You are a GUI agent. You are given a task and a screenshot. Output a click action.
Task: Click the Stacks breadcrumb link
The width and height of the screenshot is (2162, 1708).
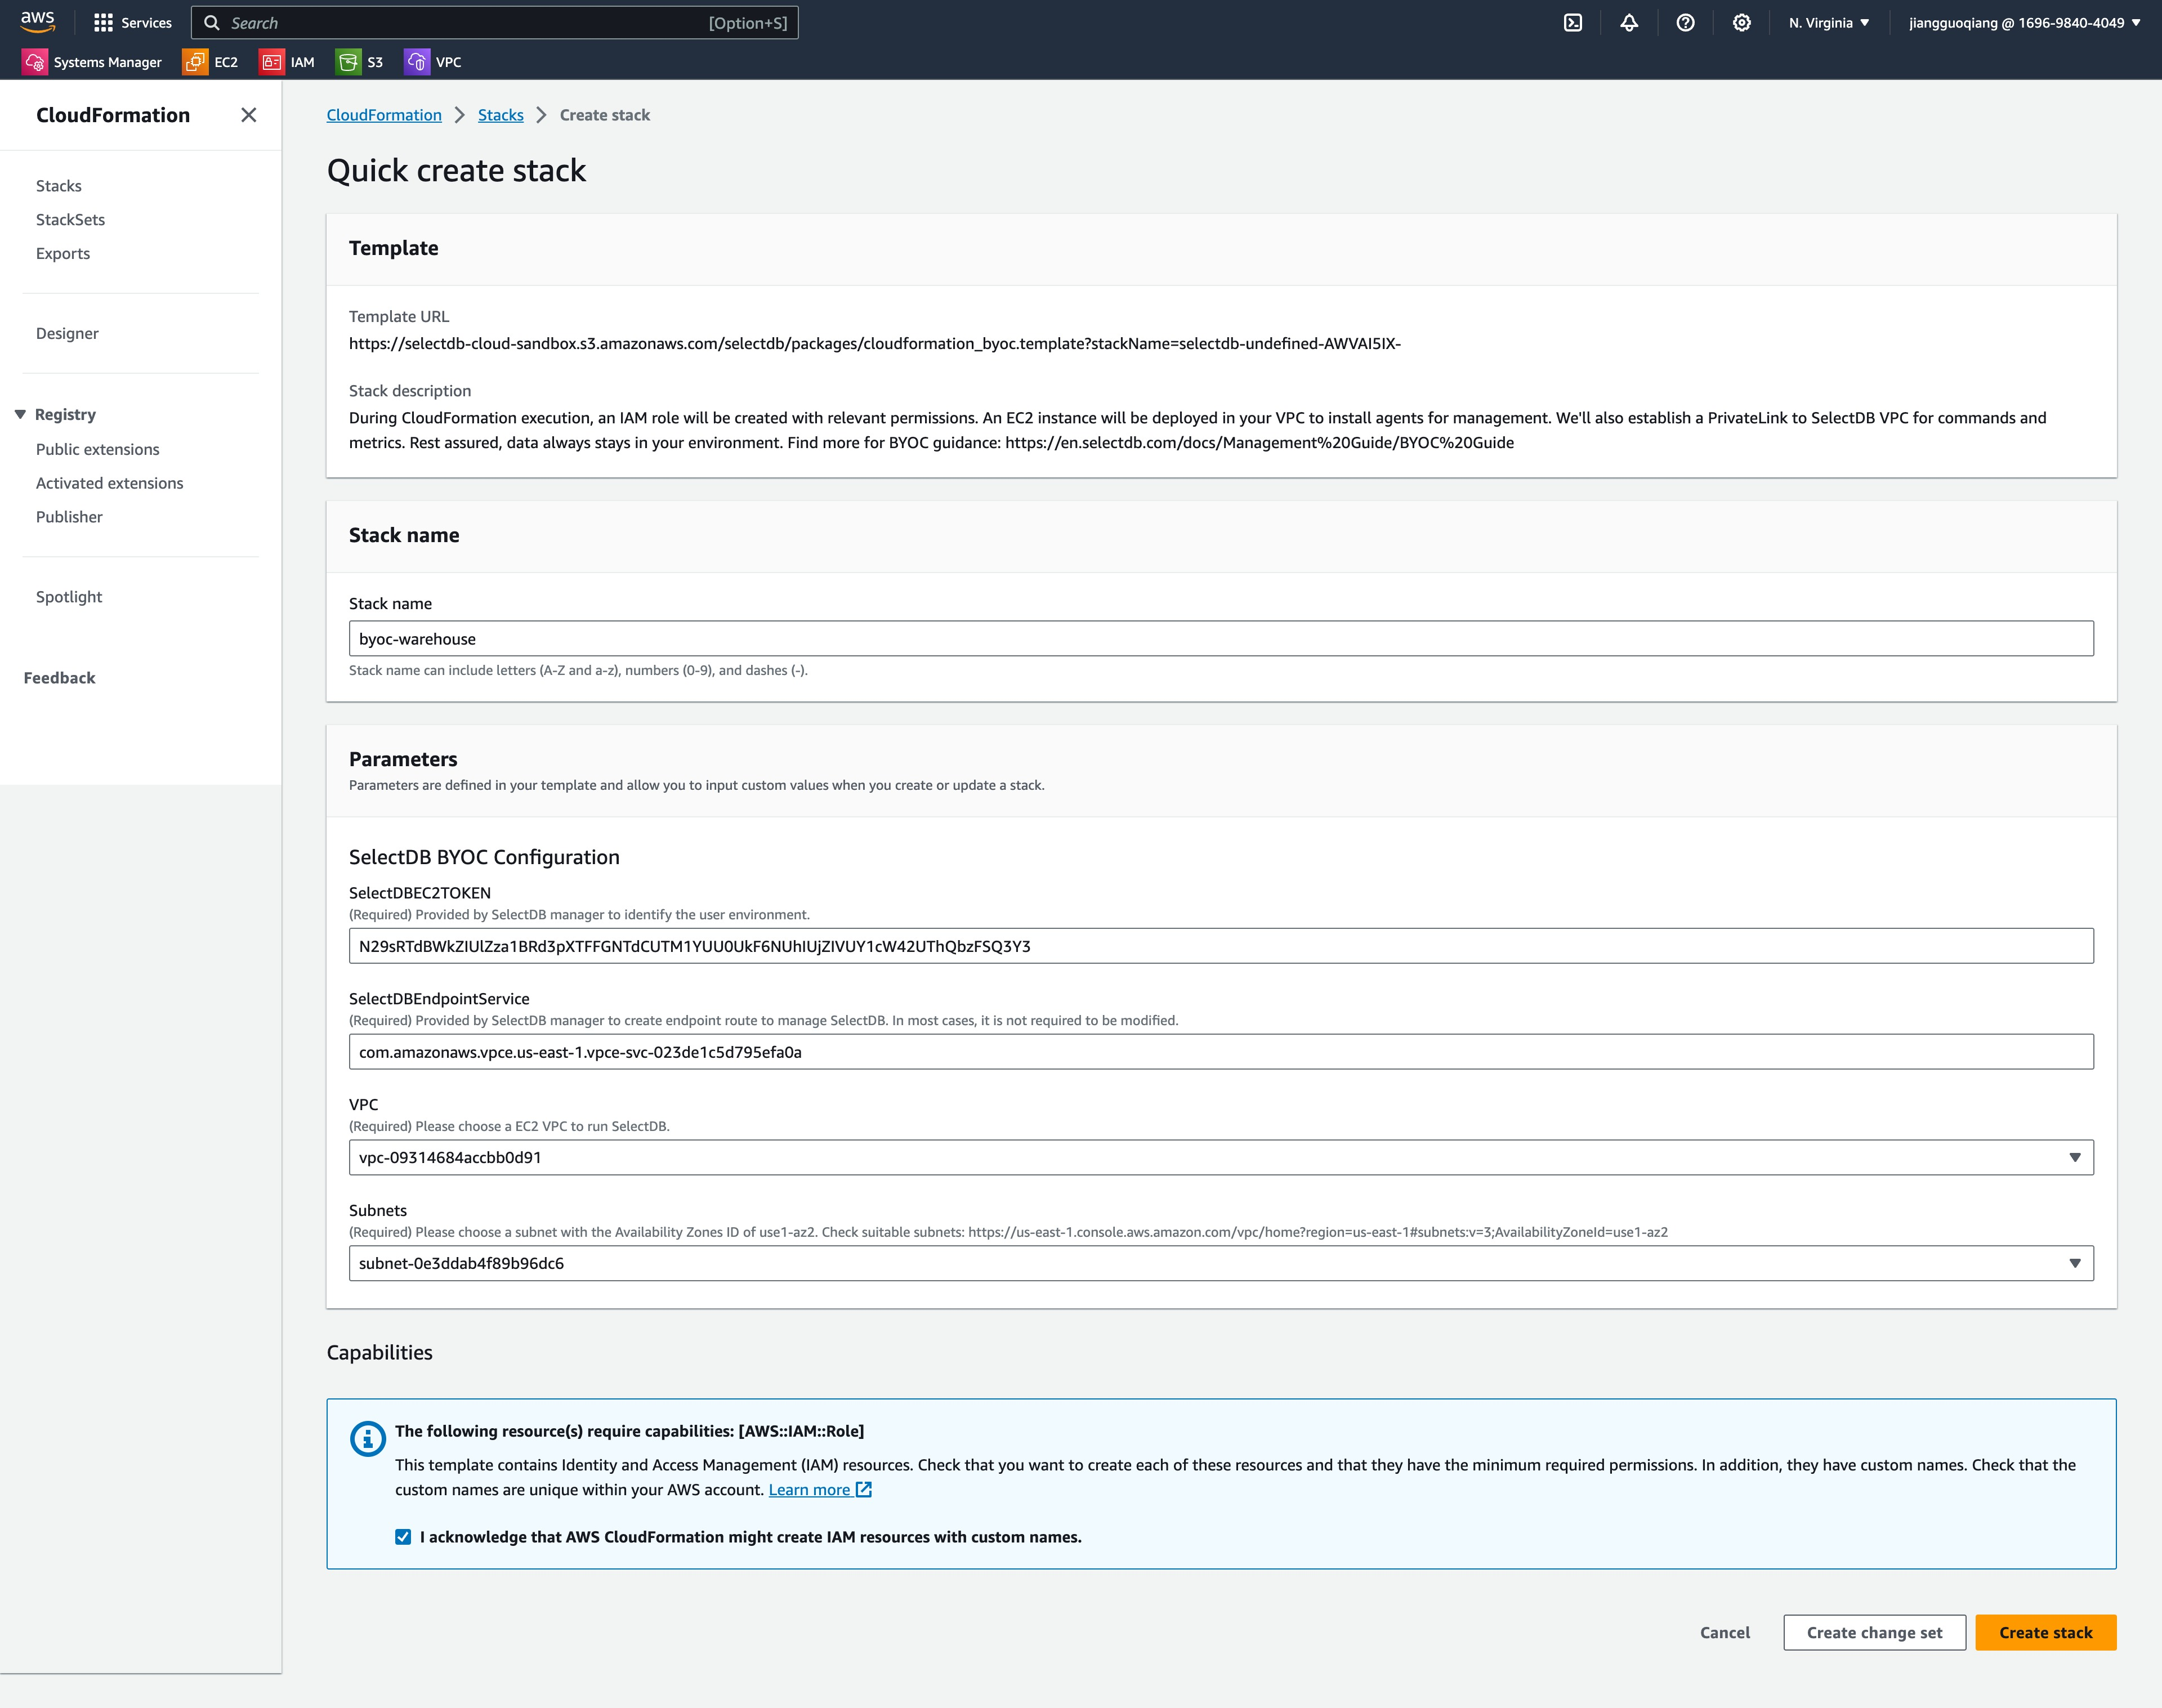(x=501, y=115)
